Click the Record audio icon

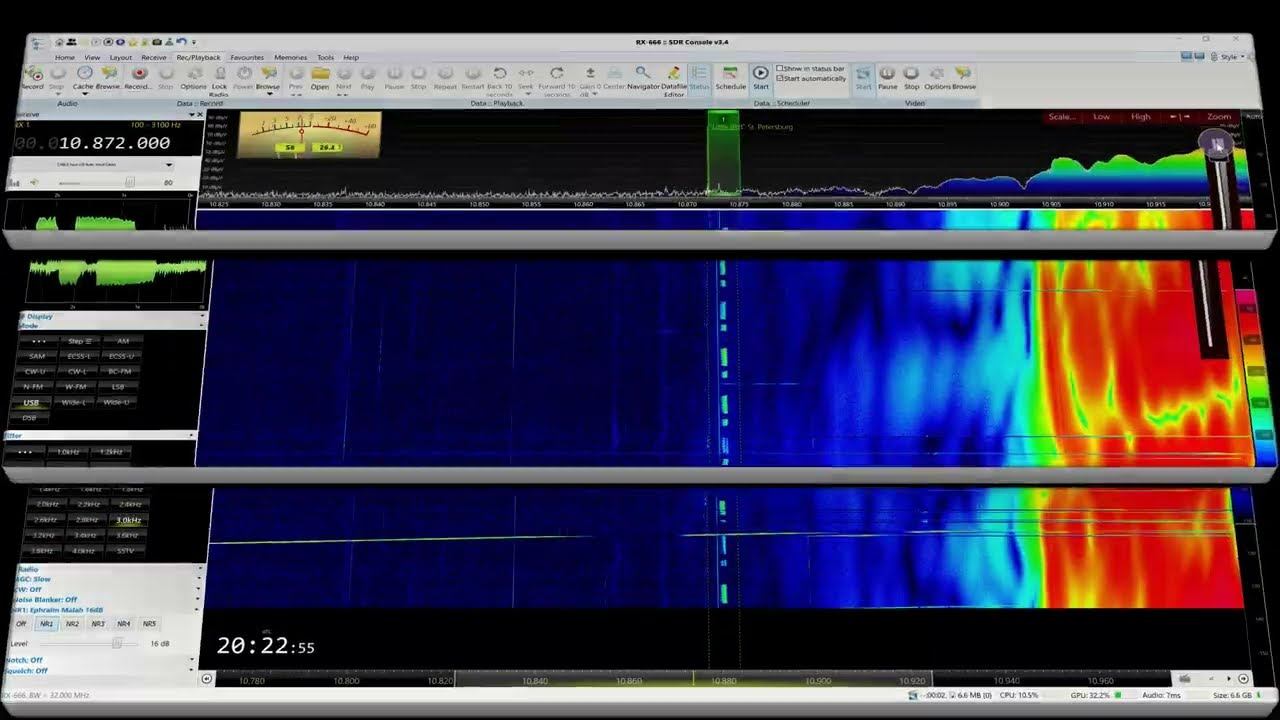pyautogui.click(x=33, y=74)
